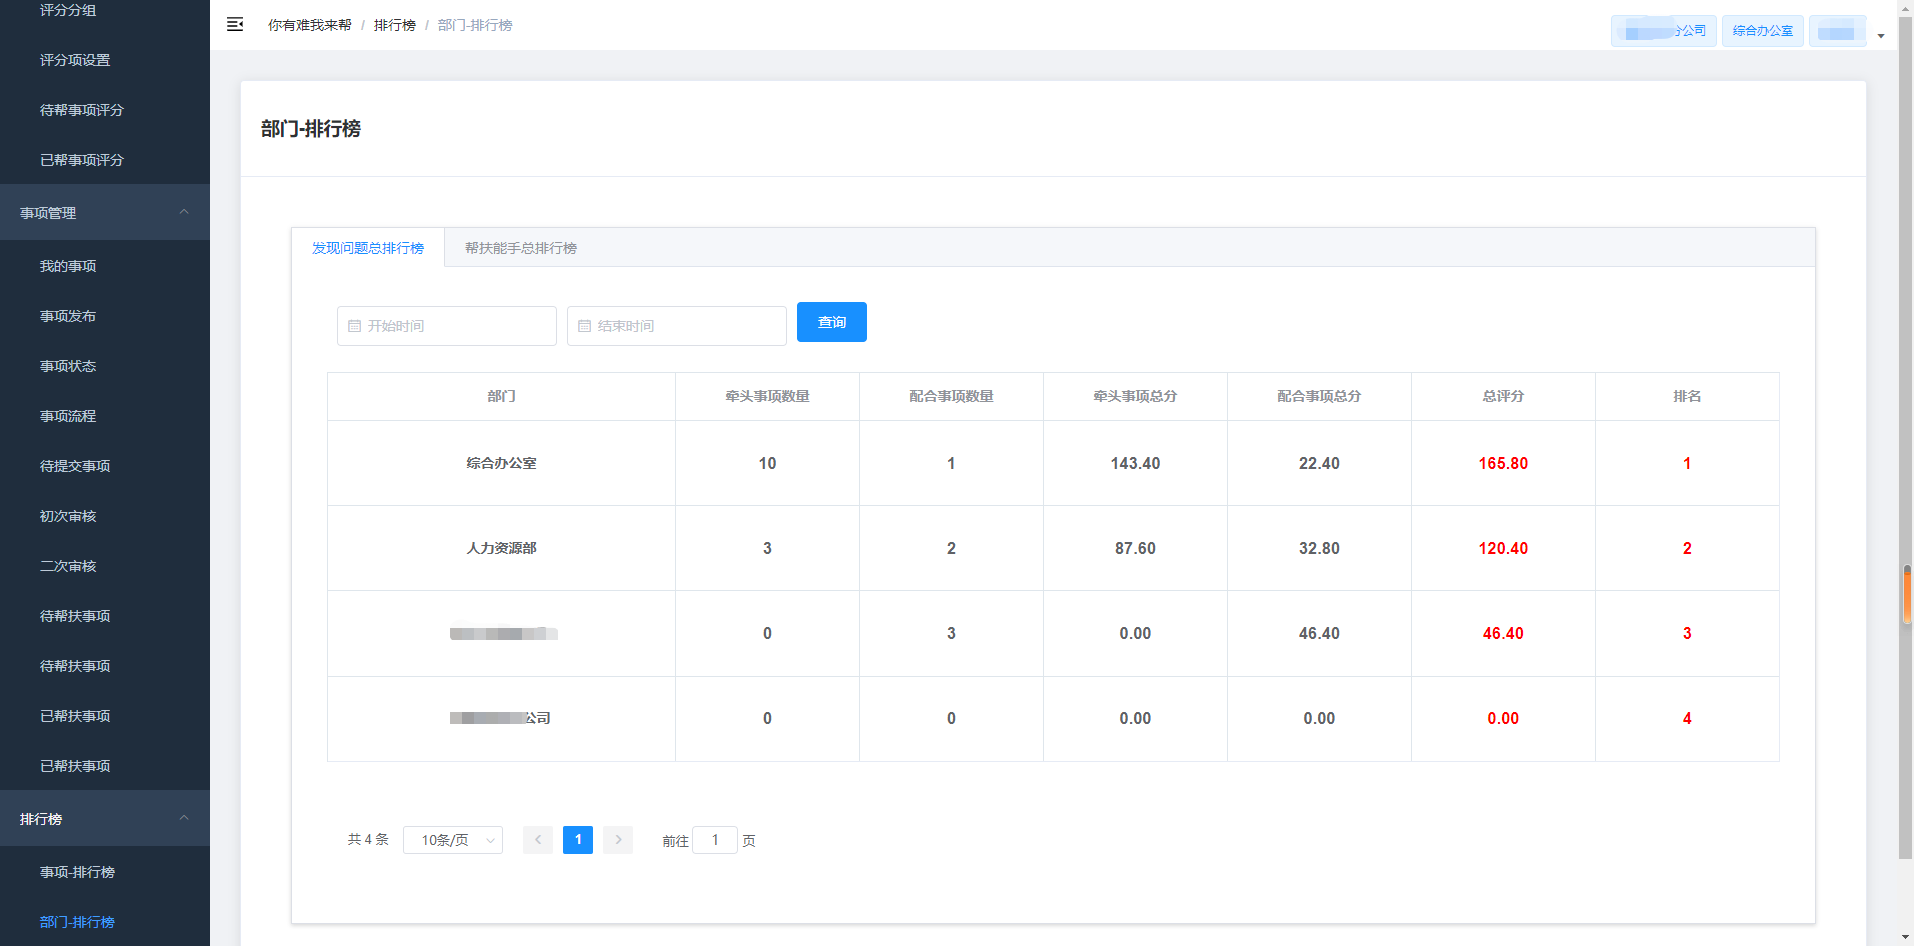Click 你有难我来帮 breadcrumb link
Viewport: 1914px width, 946px height.
[310, 25]
